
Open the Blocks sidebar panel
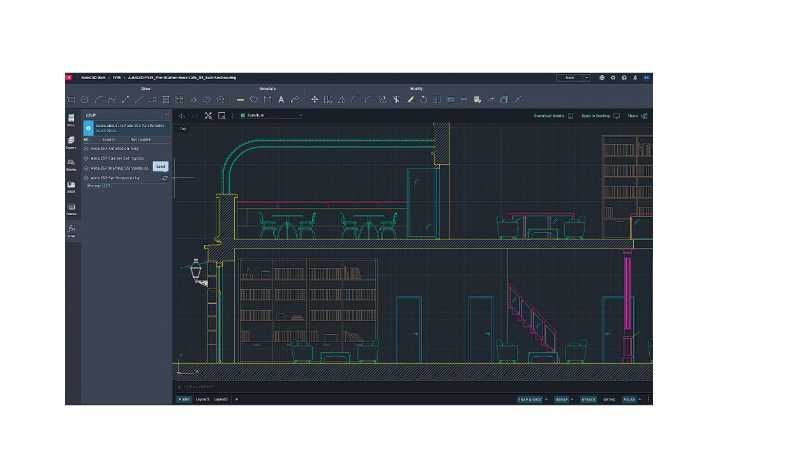tap(71, 164)
